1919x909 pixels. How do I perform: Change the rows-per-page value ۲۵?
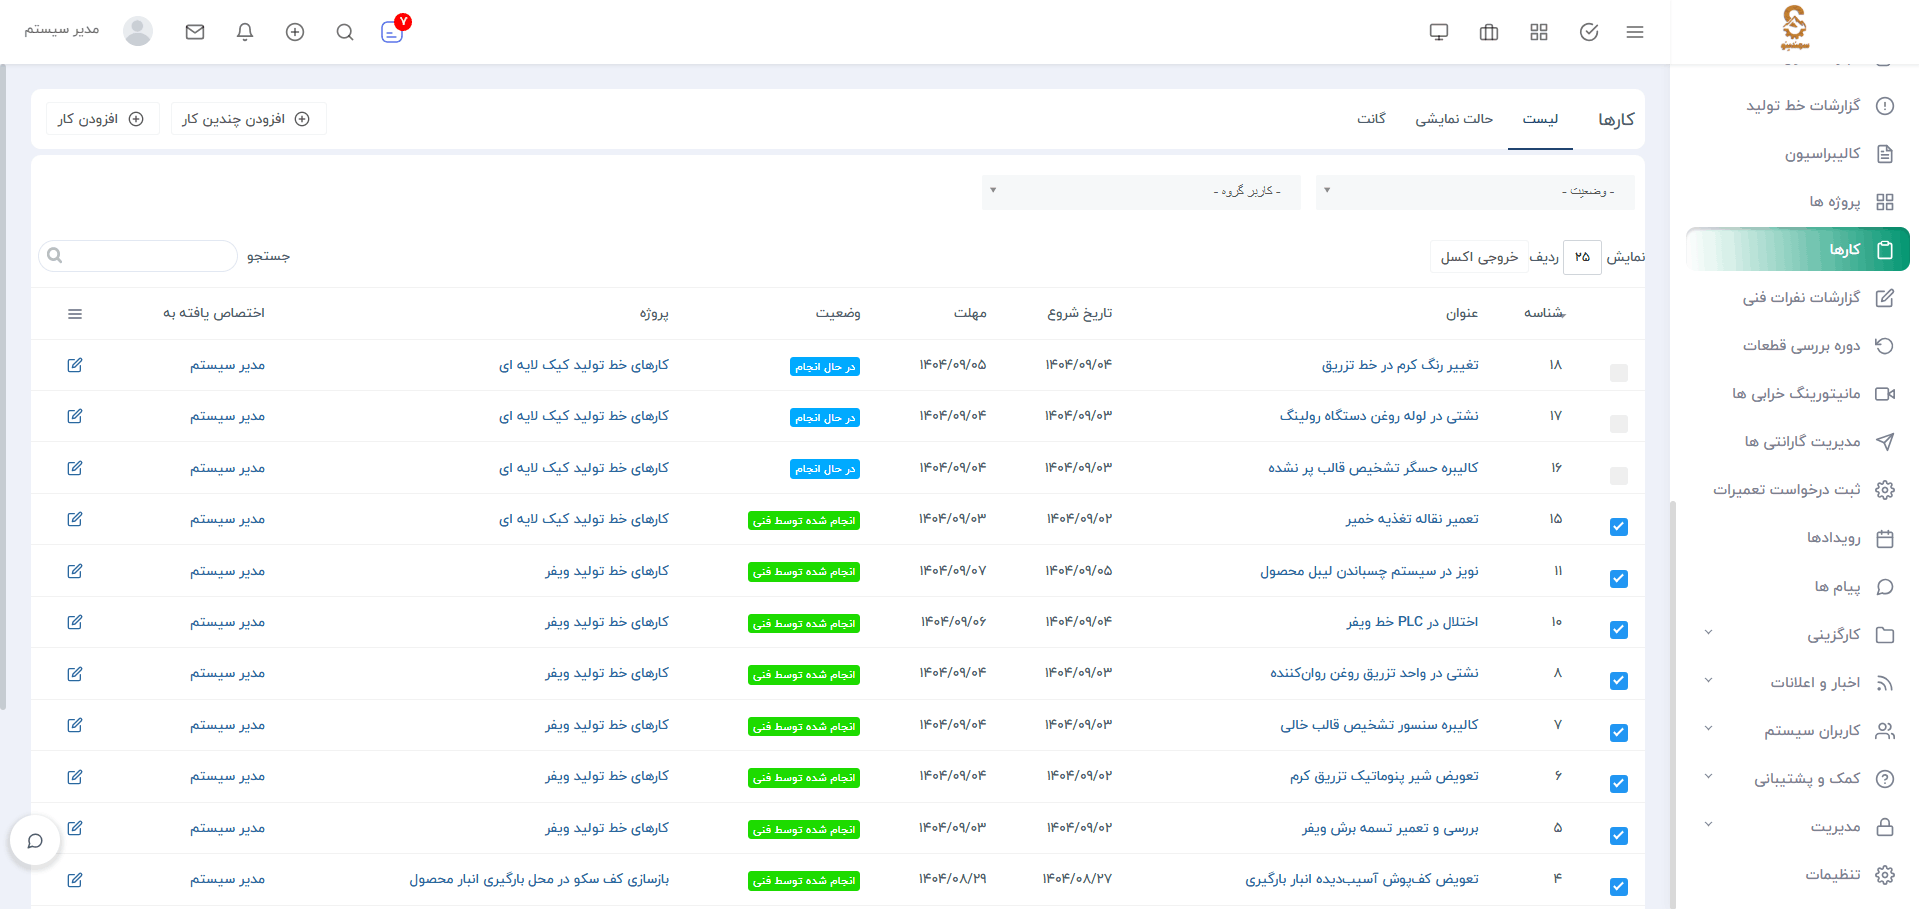pyautogui.click(x=1582, y=257)
